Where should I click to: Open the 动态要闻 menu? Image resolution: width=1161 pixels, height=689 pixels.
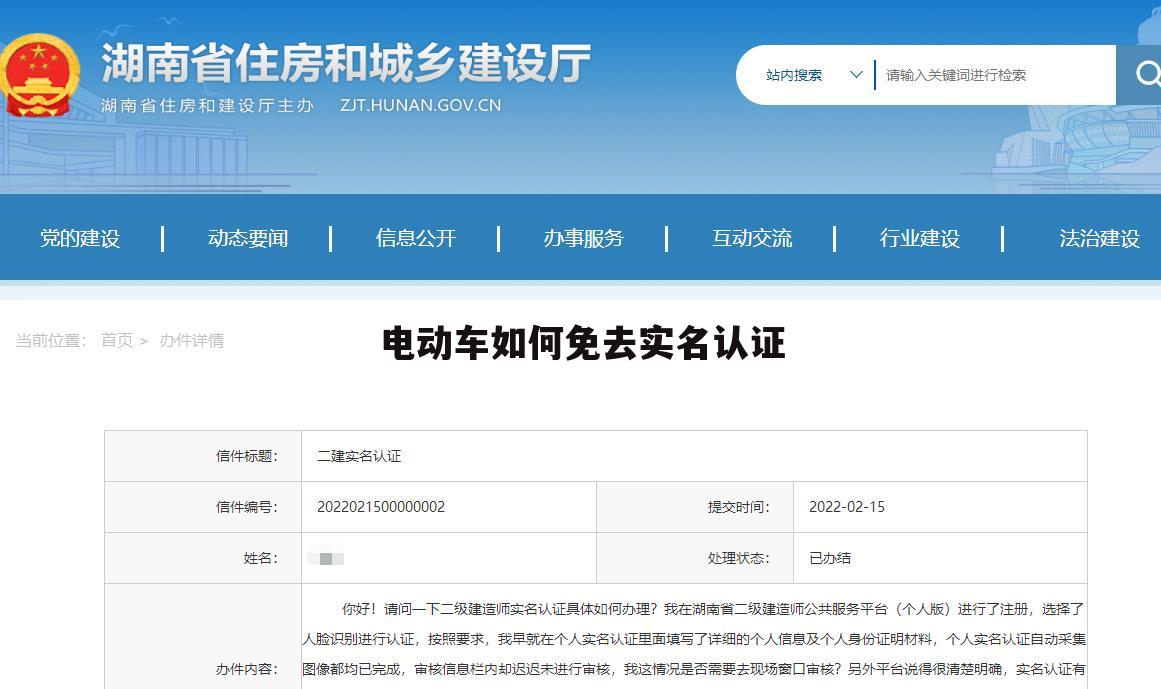click(248, 238)
